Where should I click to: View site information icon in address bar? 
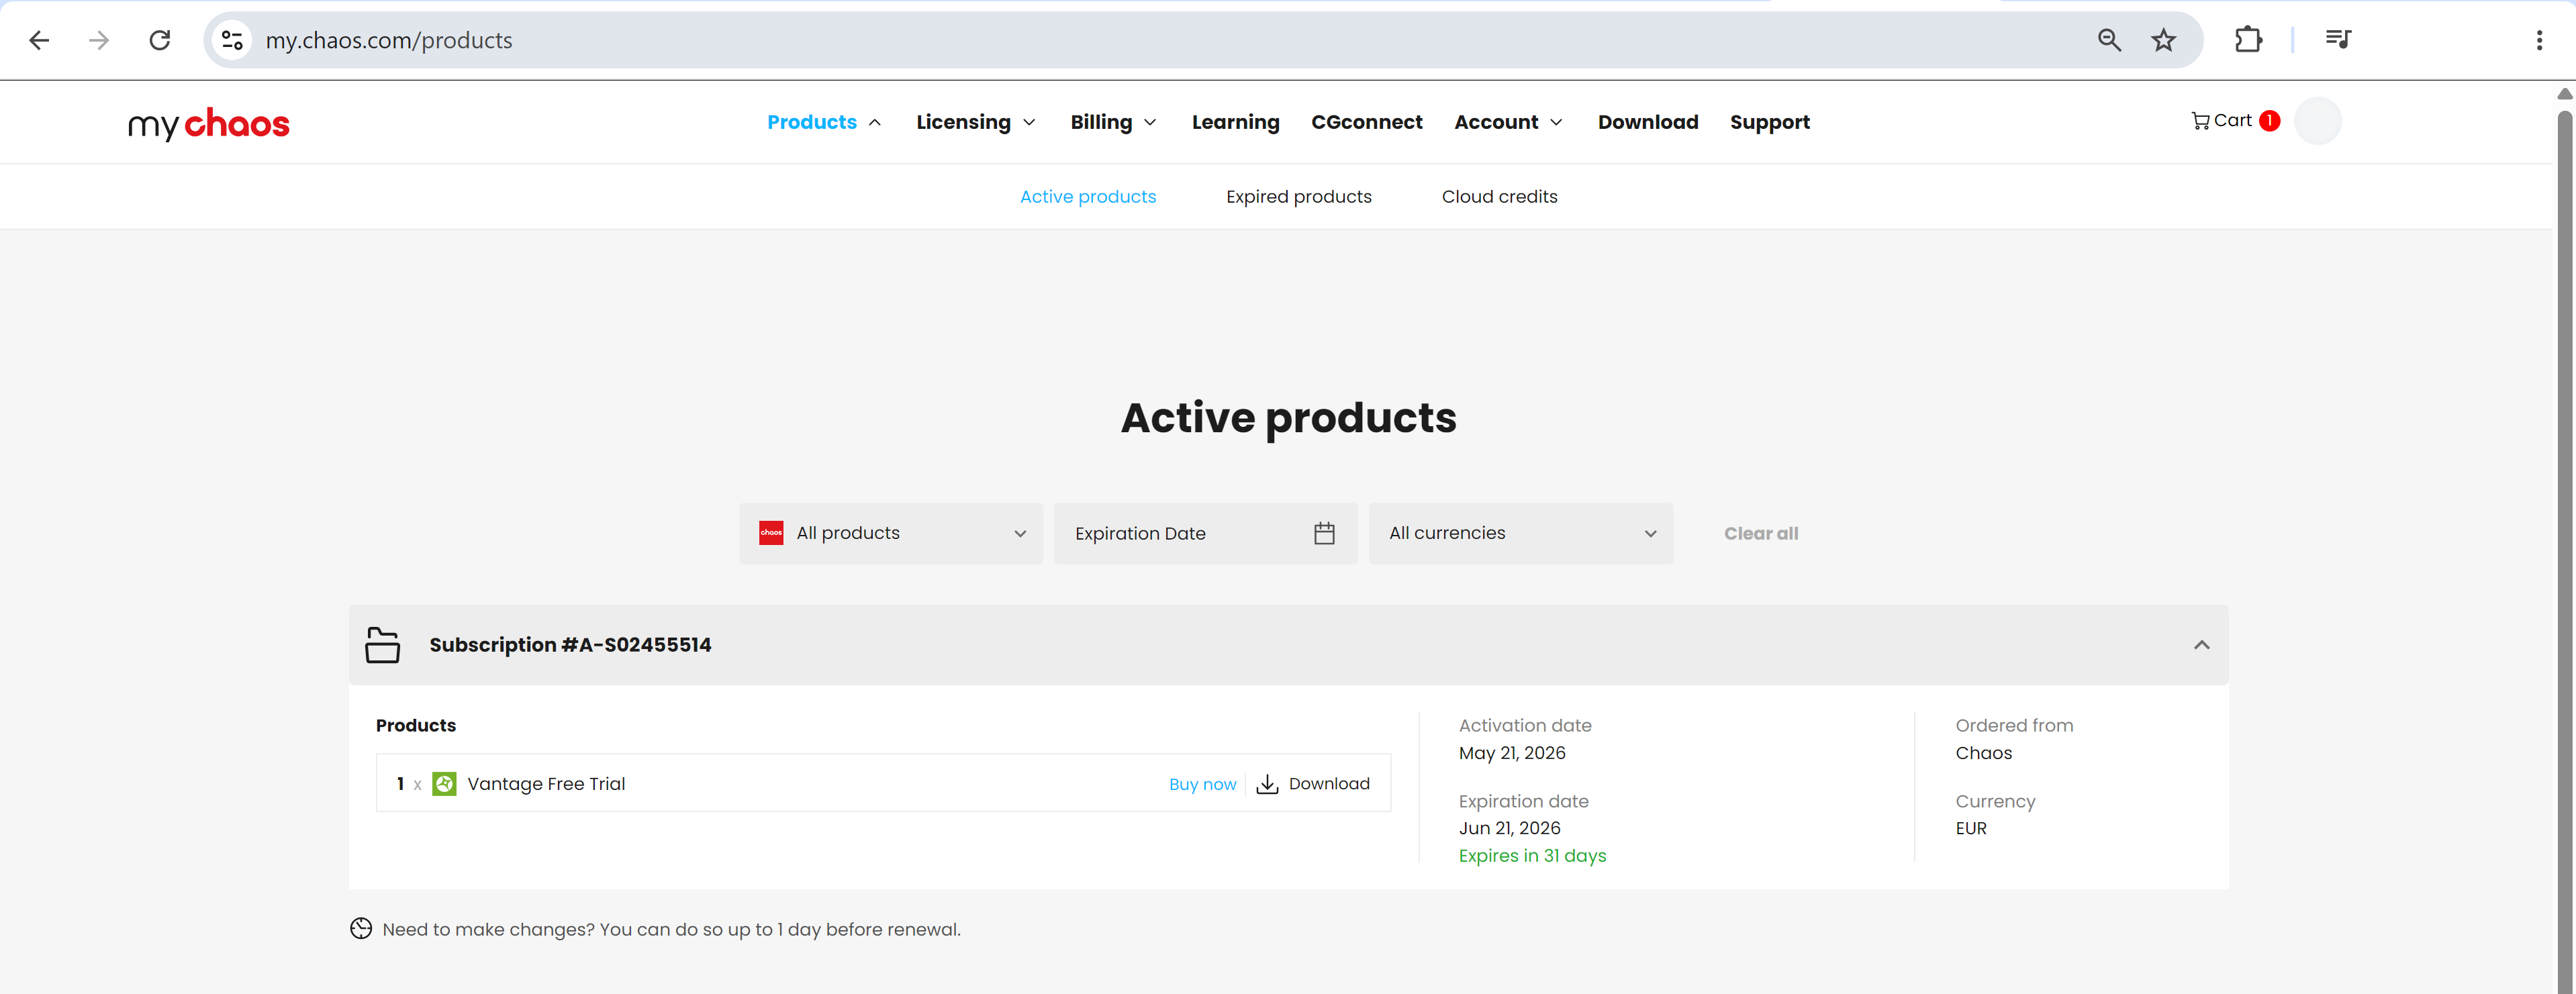[x=232, y=40]
